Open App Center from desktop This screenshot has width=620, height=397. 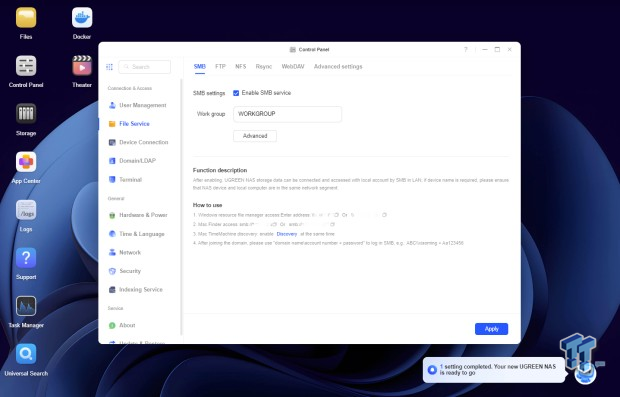(26, 162)
